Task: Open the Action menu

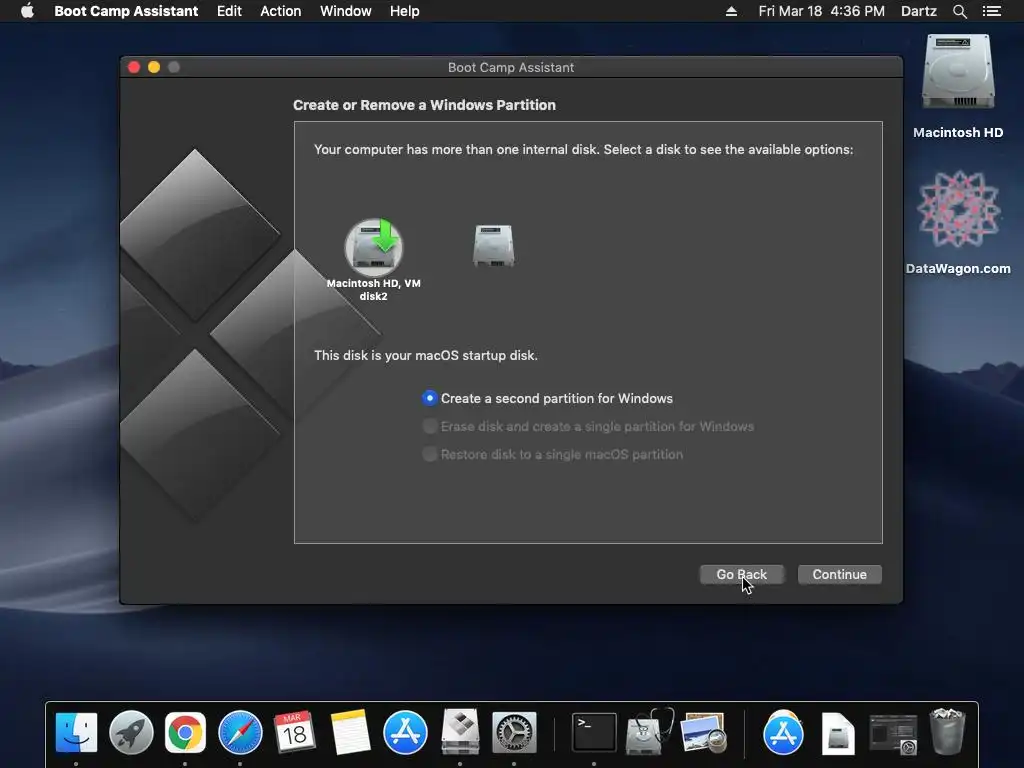Action: (281, 11)
